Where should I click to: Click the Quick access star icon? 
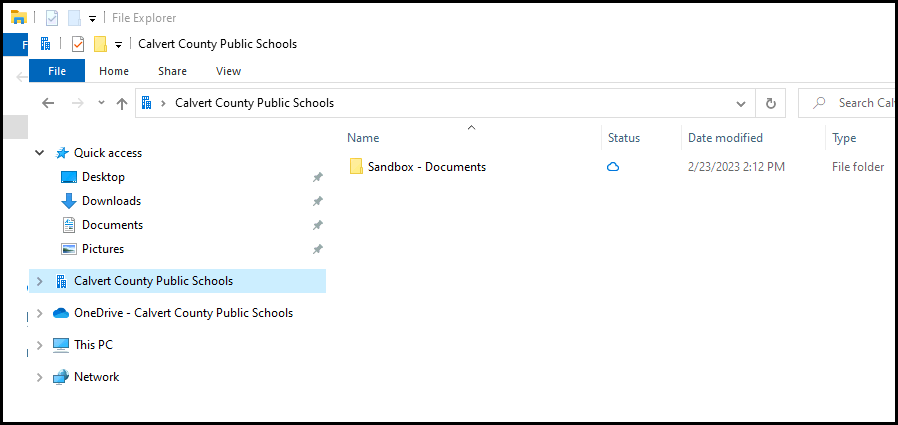[61, 153]
